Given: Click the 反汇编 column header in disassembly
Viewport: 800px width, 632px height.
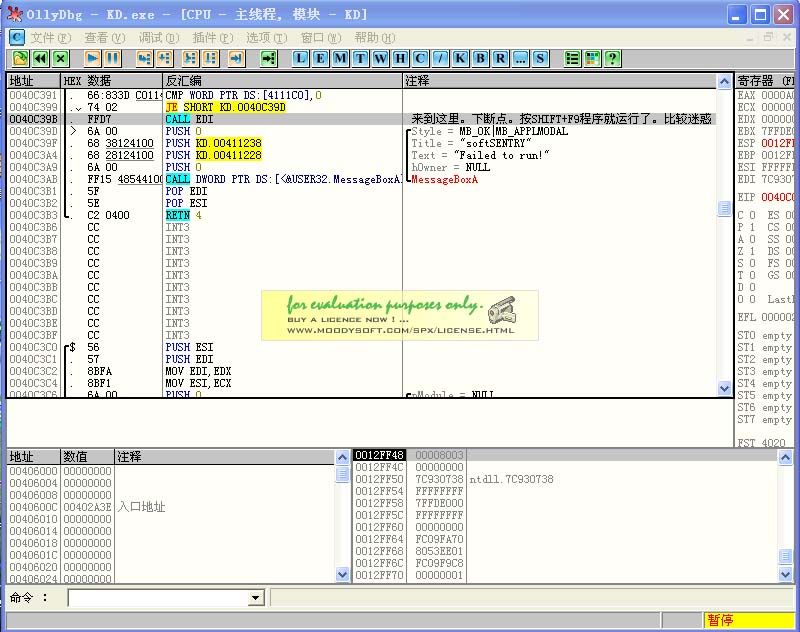Looking at the screenshot, I should click(283, 81).
